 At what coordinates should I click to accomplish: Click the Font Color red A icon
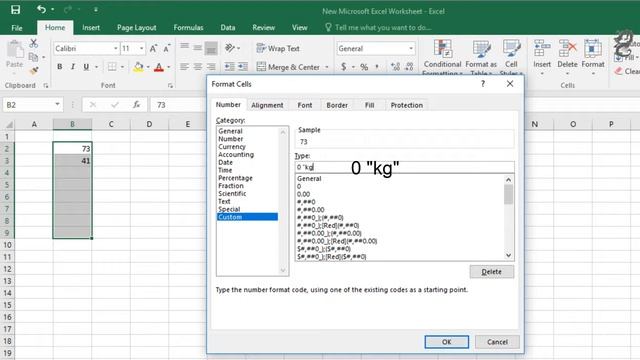point(159,67)
